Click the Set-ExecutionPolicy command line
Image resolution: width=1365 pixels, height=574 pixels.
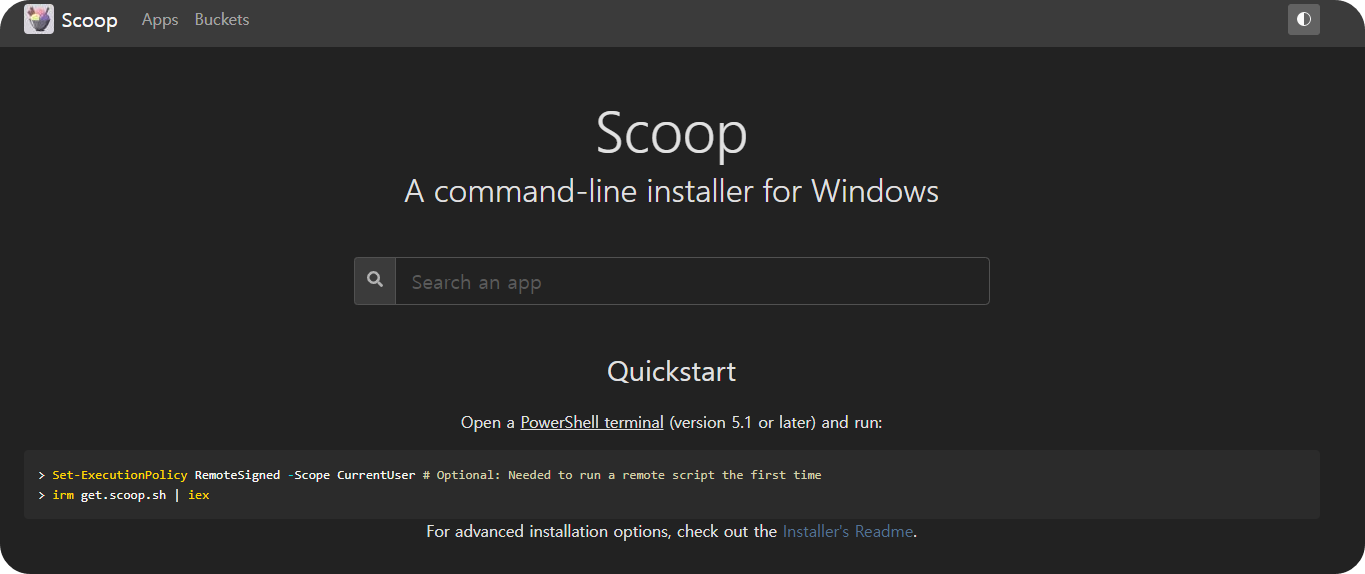point(430,475)
